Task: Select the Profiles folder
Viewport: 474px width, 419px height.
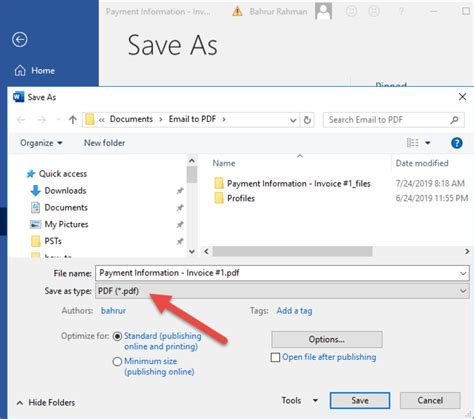Action: (234, 198)
